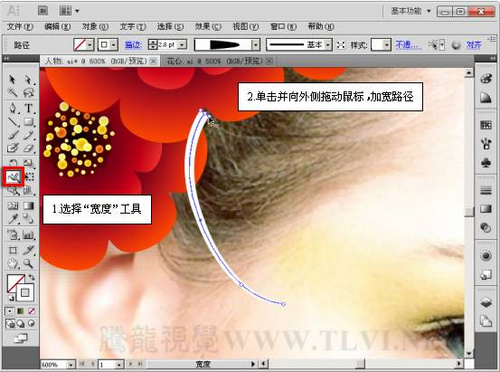Set toolbox mode to Gradient
The height and width of the screenshot is (372, 500).
tap(21, 311)
